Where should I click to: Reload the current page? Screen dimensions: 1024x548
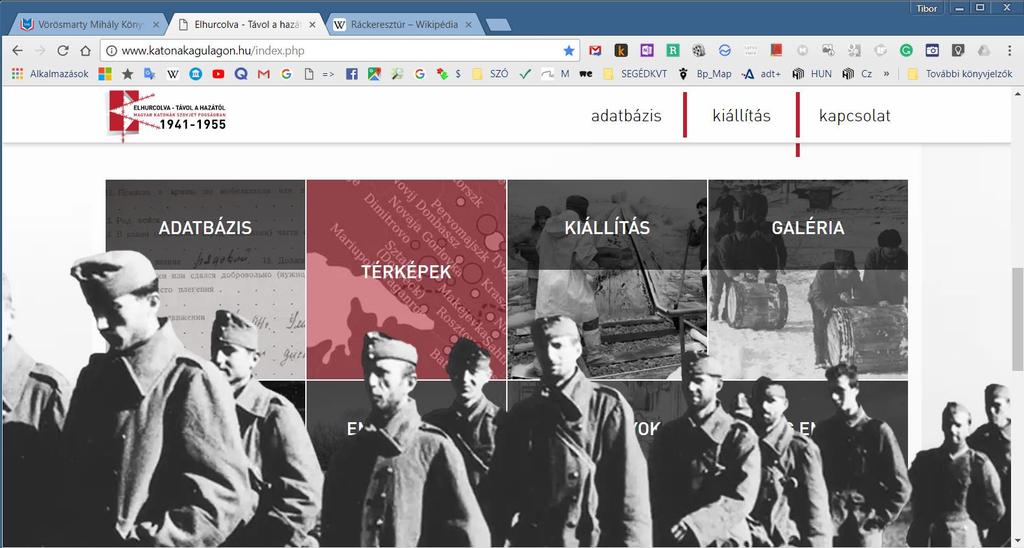(x=63, y=50)
